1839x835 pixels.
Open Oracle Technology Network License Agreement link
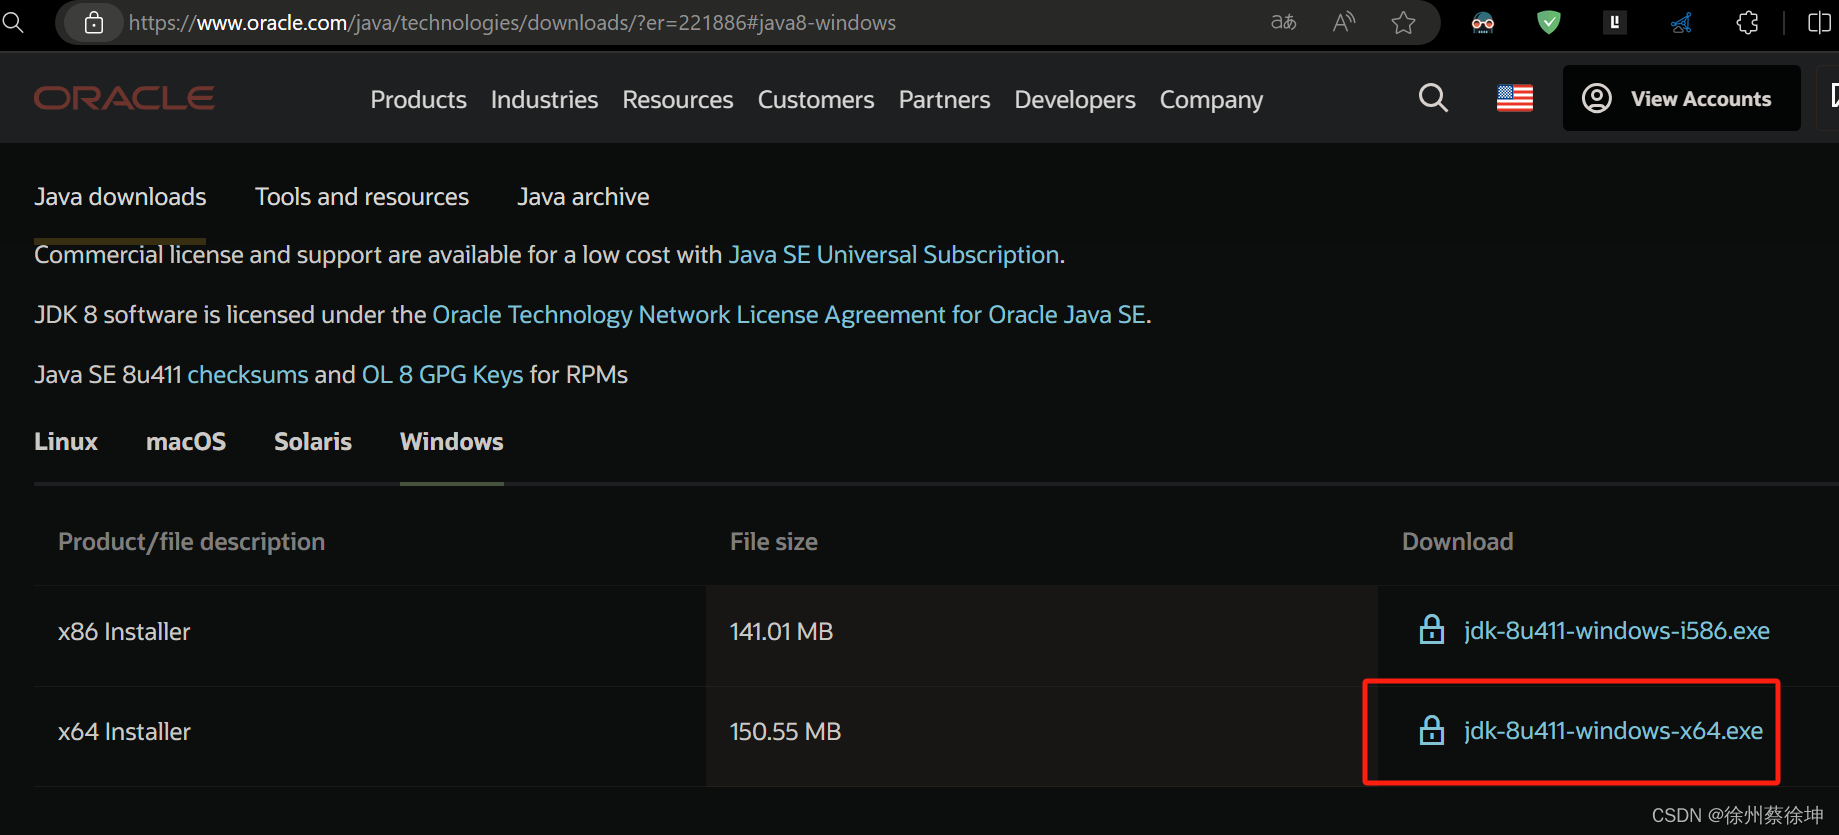[x=789, y=315]
